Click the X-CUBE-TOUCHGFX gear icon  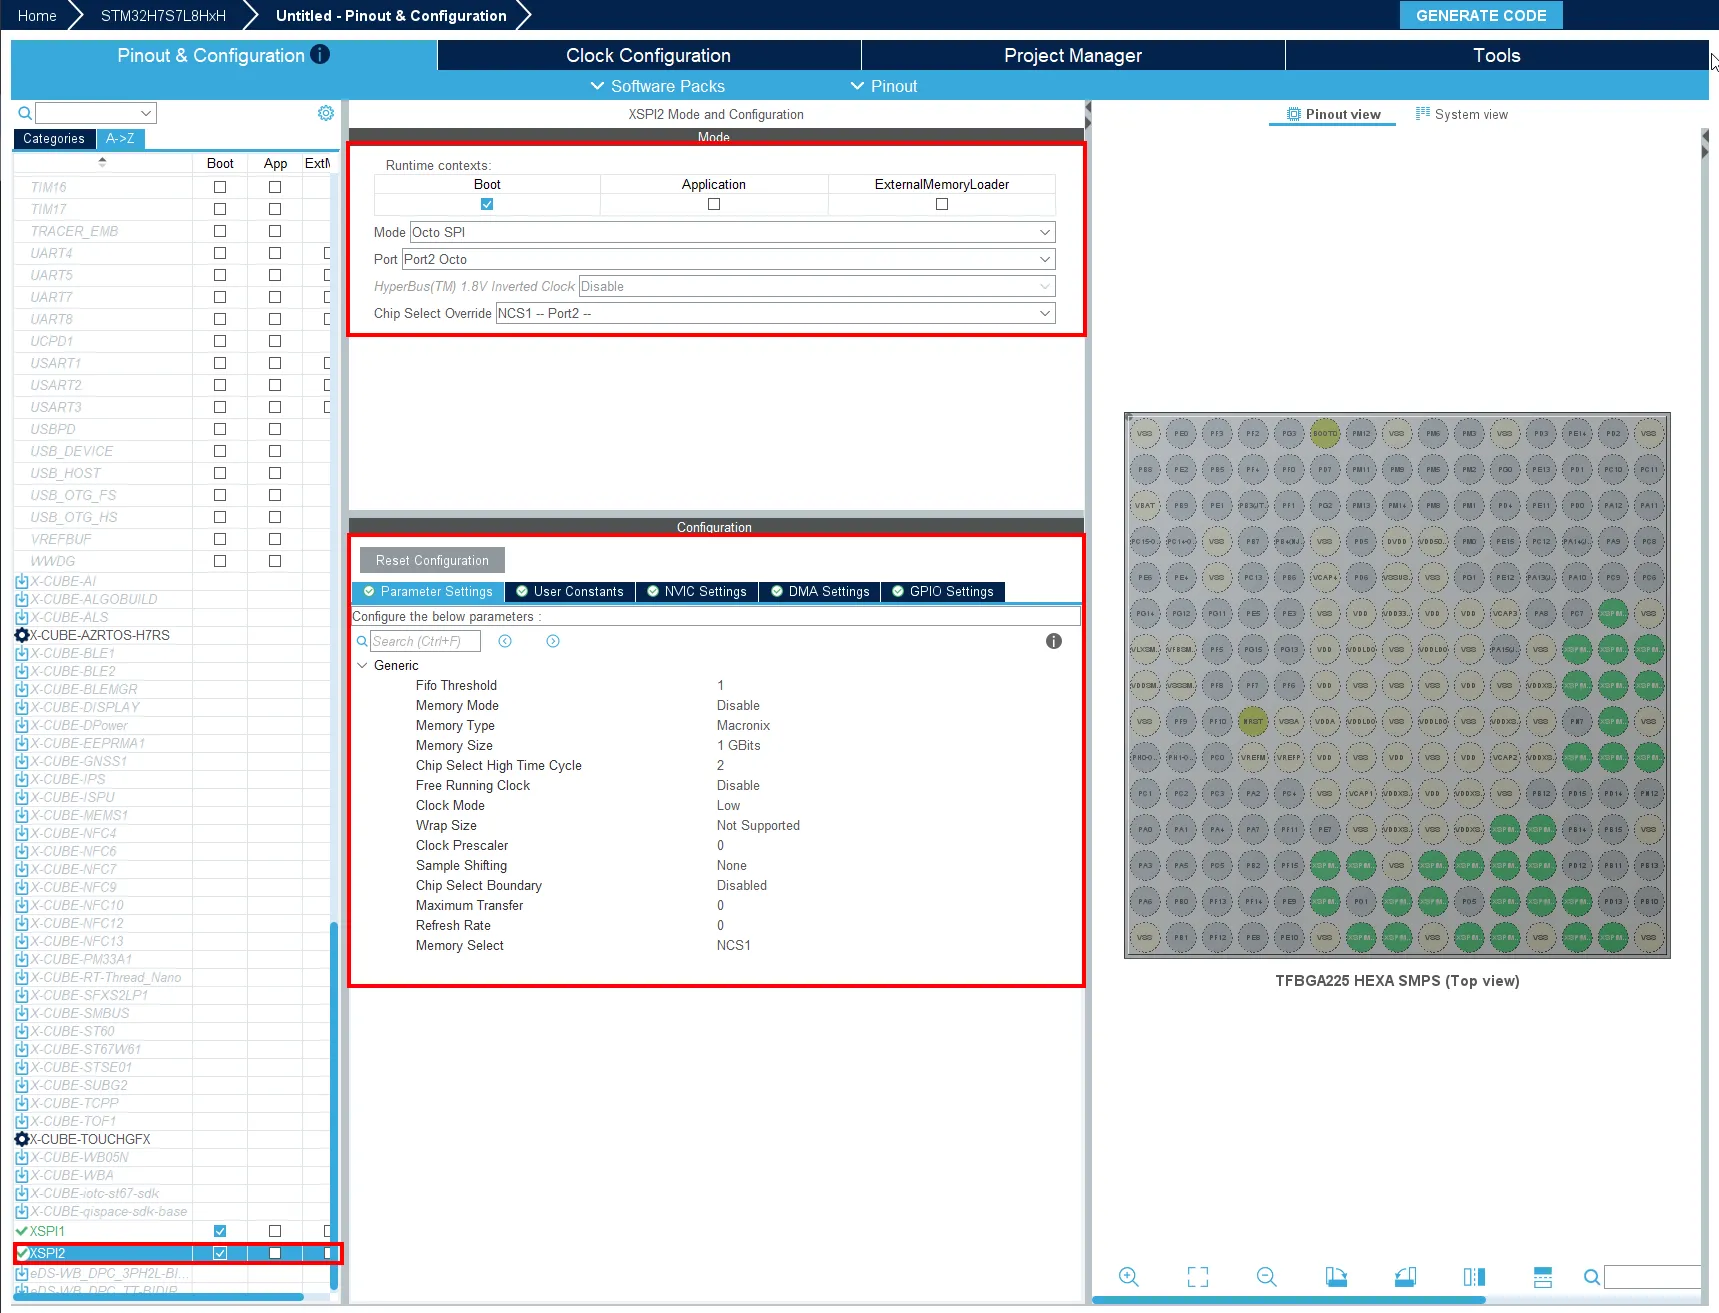tap(22, 1139)
